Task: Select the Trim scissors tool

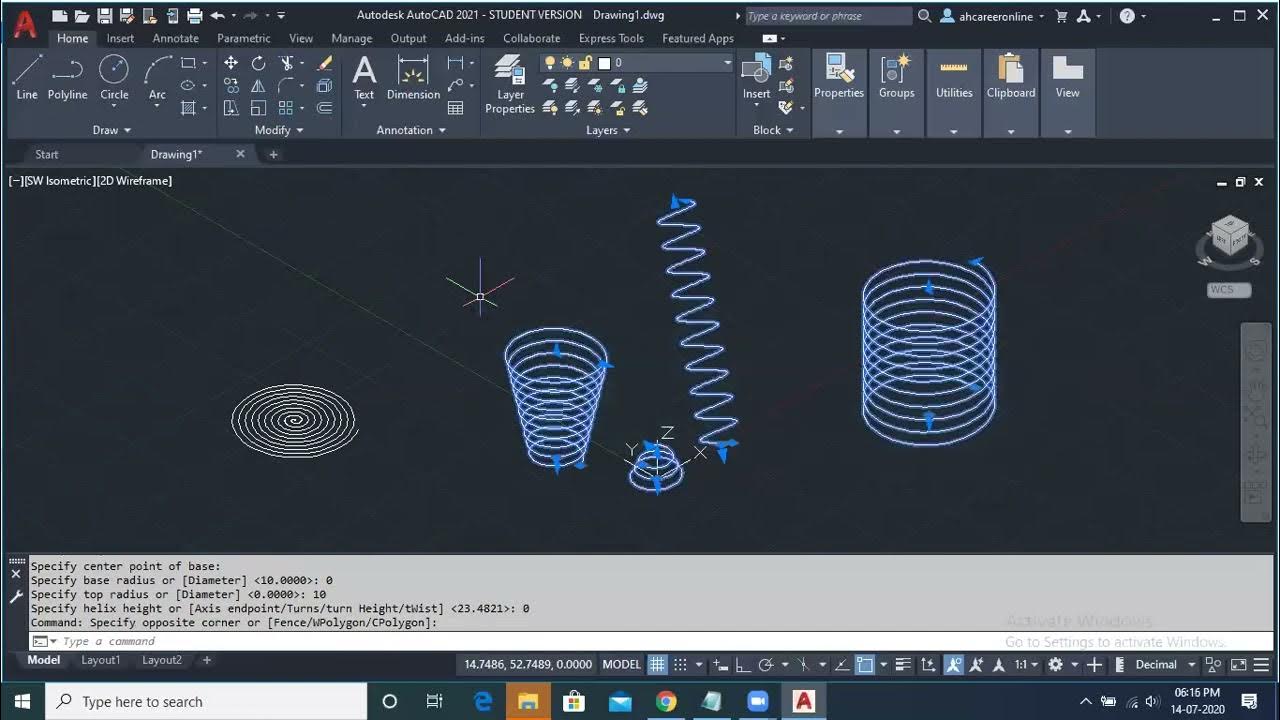Action: [287, 63]
